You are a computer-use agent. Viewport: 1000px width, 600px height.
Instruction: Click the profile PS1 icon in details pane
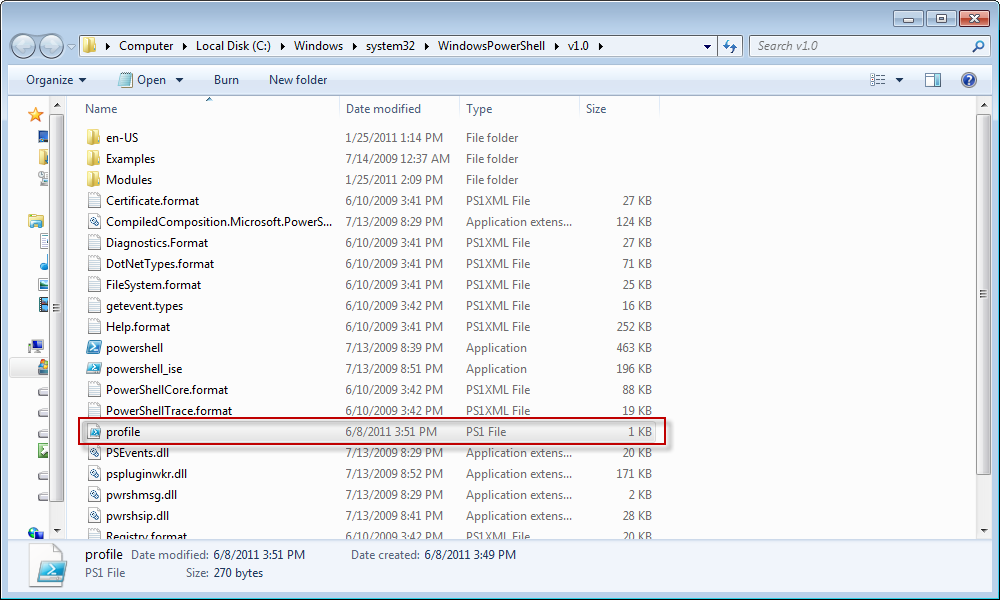[x=48, y=565]
